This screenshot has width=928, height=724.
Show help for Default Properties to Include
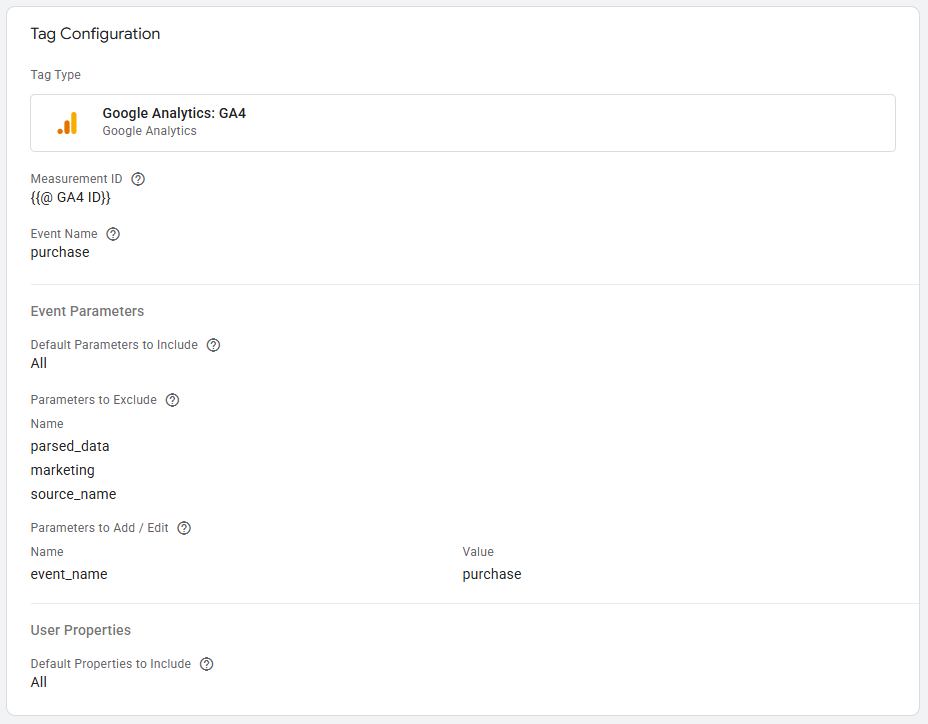click(206, 664)
